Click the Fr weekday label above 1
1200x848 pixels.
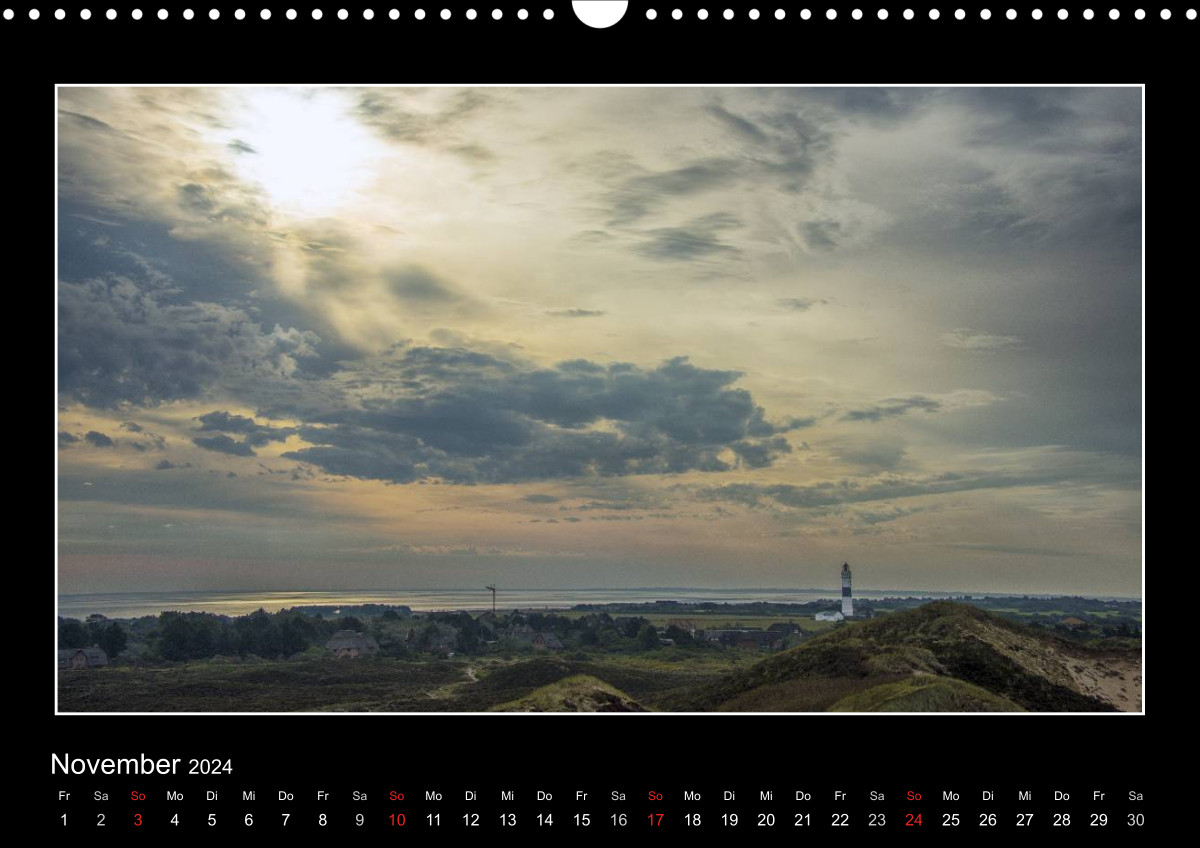click(x=64, y=796)
